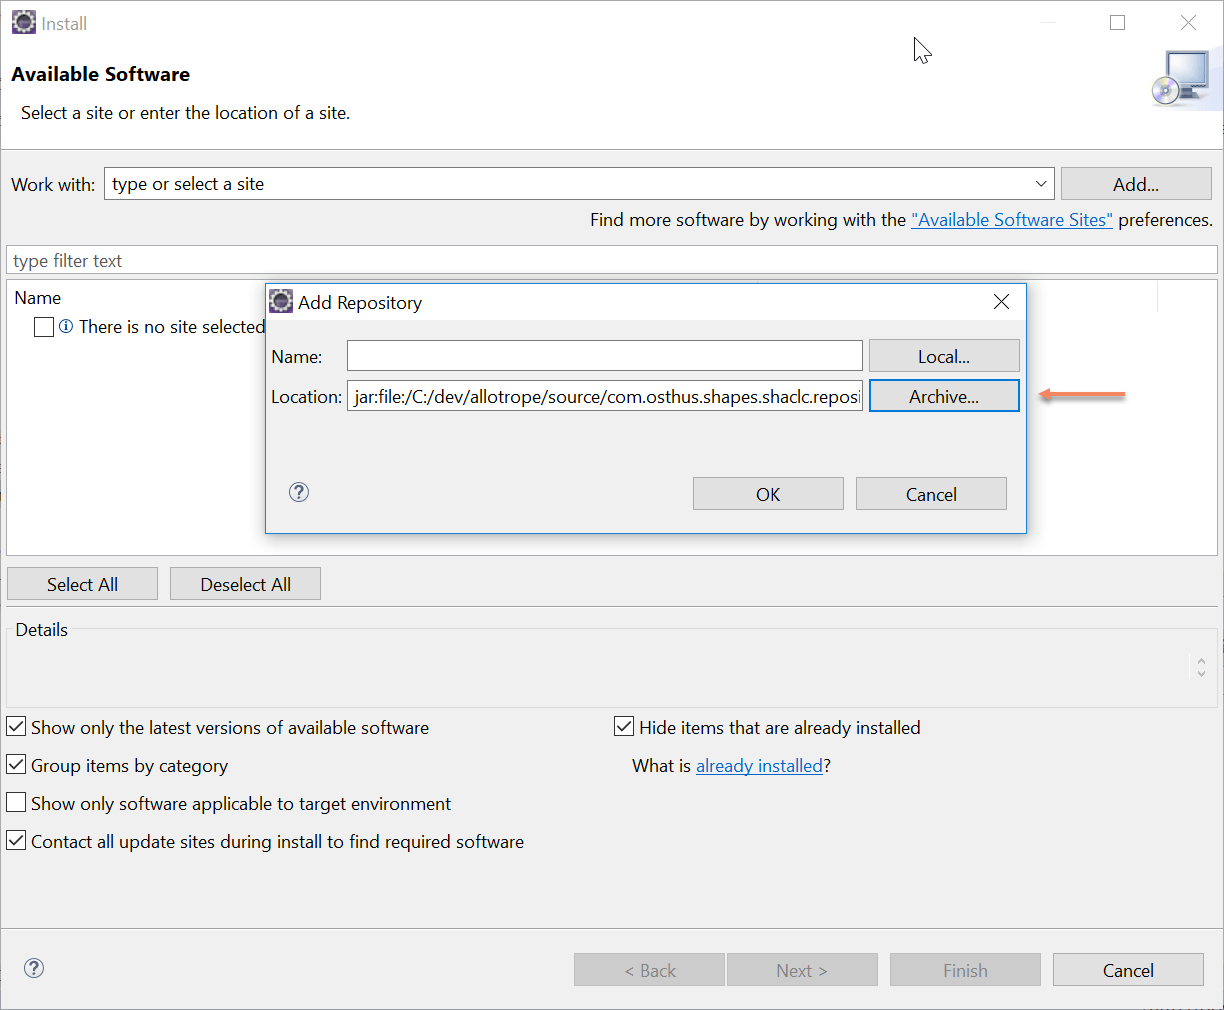Click the Local button in Add Repository
Viewport: 1224px width, 1010px height.
pos(944,355)
